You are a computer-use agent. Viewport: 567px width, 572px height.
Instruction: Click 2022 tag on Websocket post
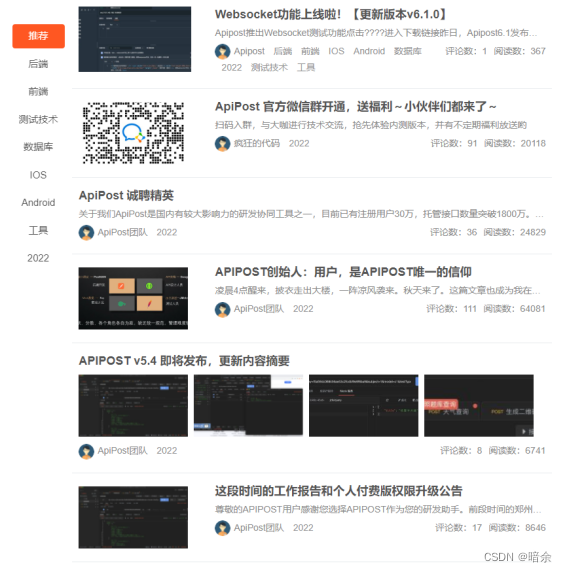pyautogui.click(x=231, y=67)
